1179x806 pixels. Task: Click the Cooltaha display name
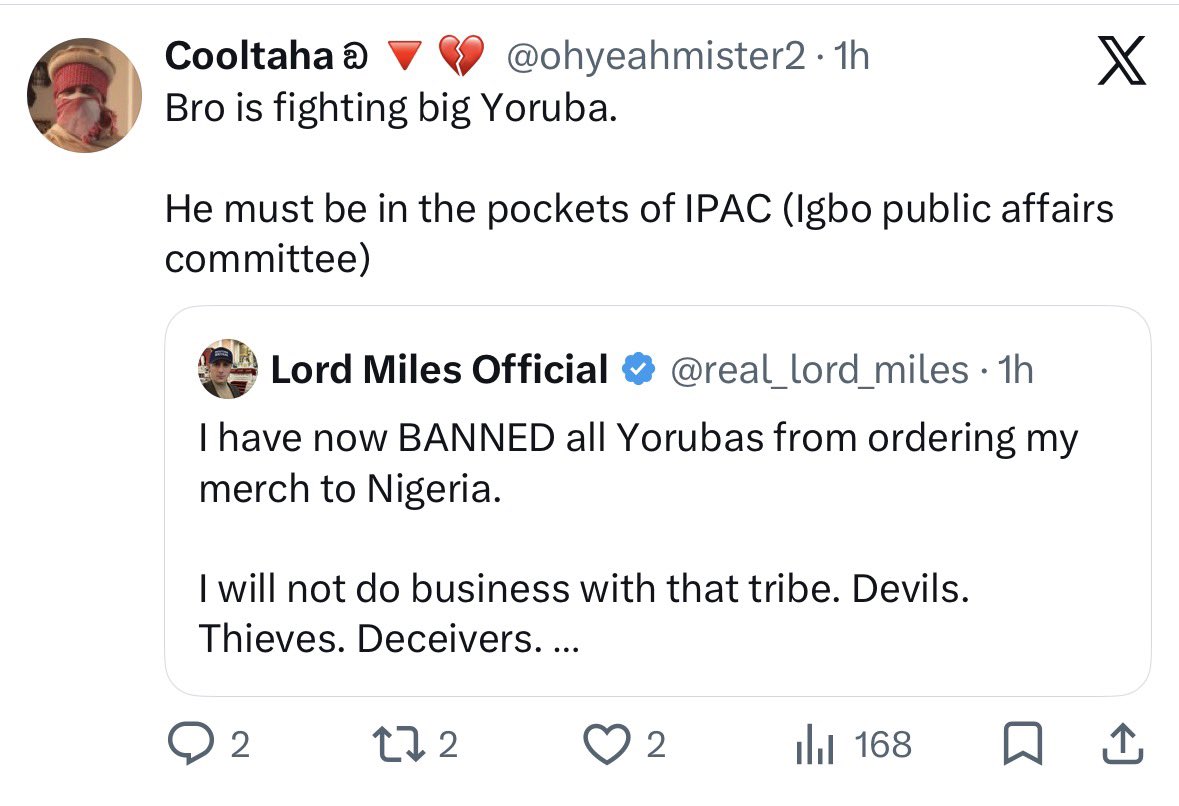(x=247, y=57)
